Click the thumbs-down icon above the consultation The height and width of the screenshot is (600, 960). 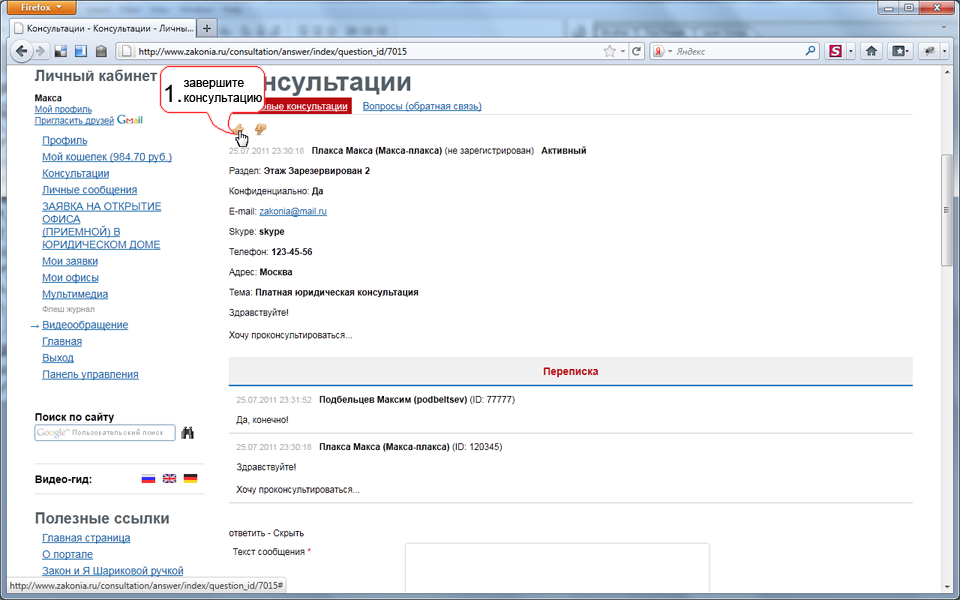tap(261, 129)
